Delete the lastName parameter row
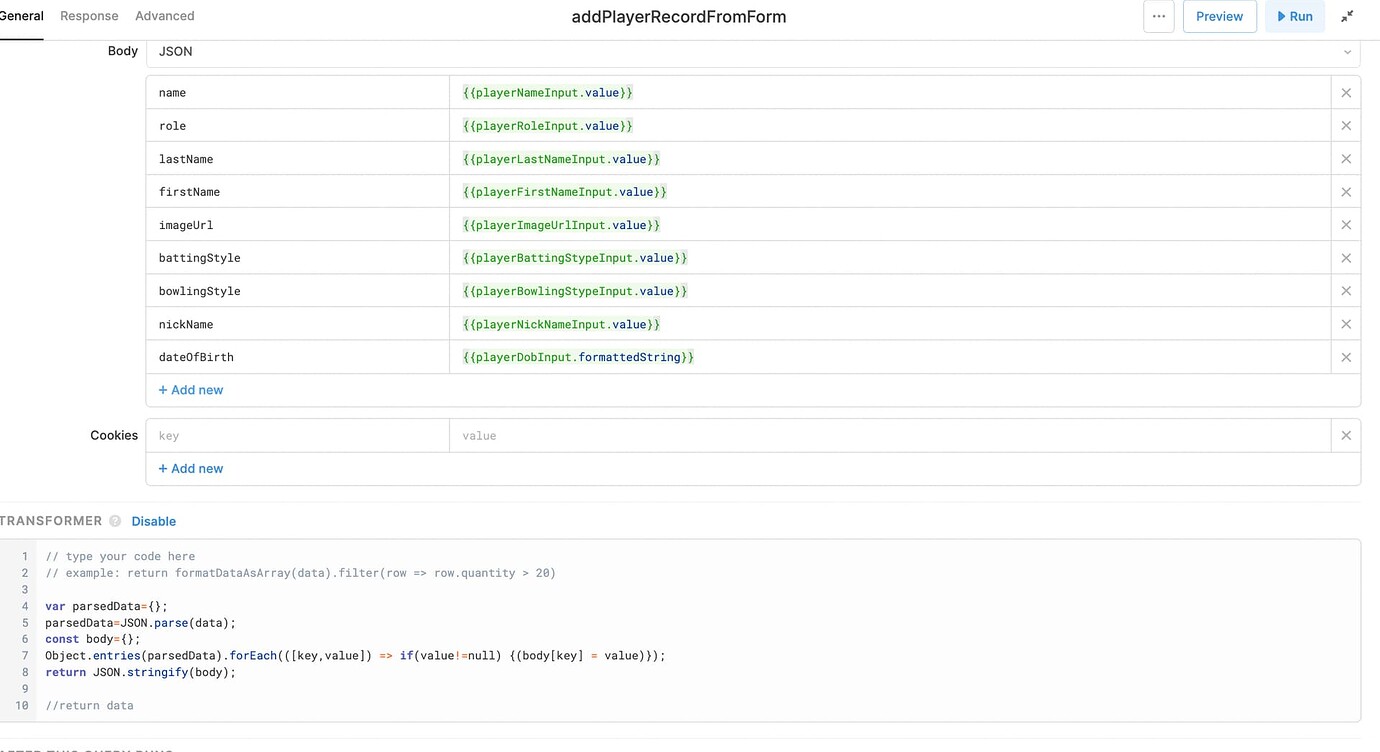The height and width of the screenshot is (752, 1380). coord(1346,159)
